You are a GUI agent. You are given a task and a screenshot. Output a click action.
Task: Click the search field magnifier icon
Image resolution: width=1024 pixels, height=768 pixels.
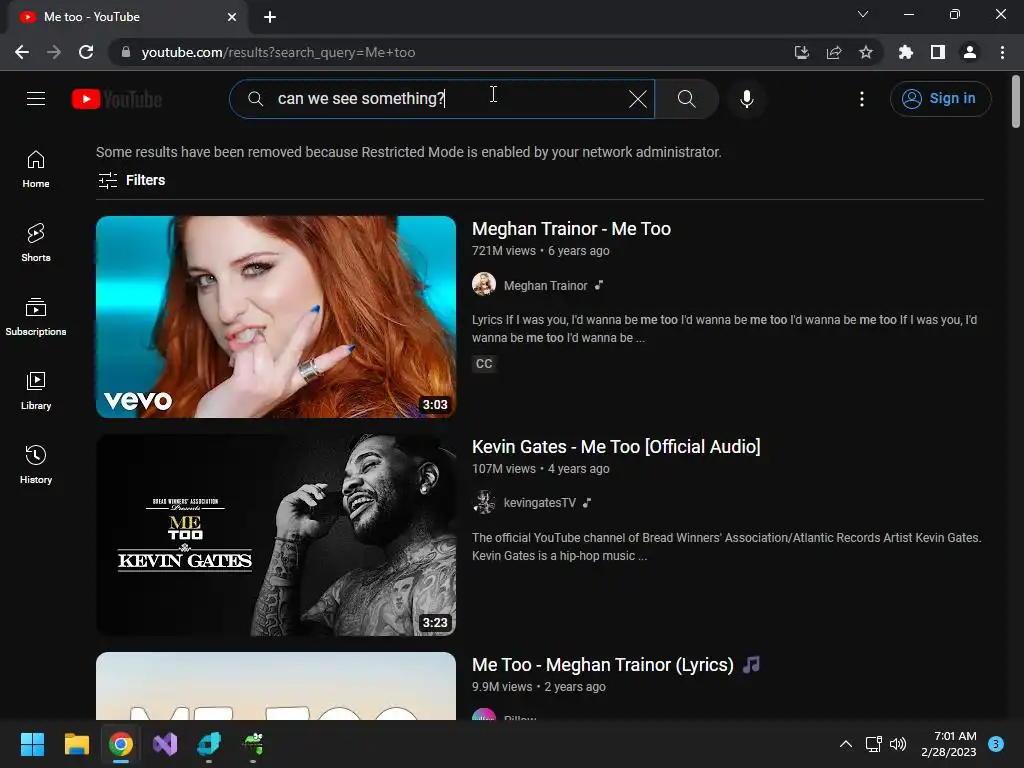255,99
